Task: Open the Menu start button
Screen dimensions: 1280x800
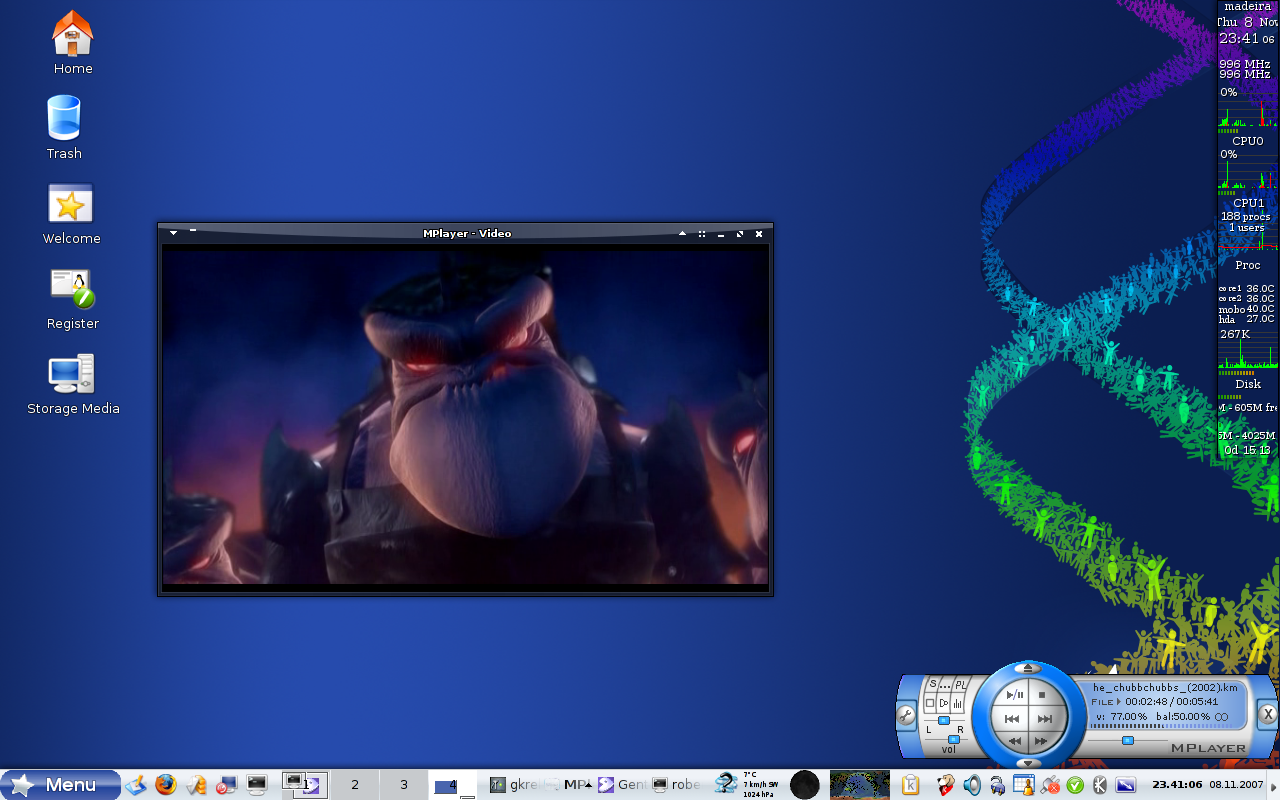Action: (60, 785)
